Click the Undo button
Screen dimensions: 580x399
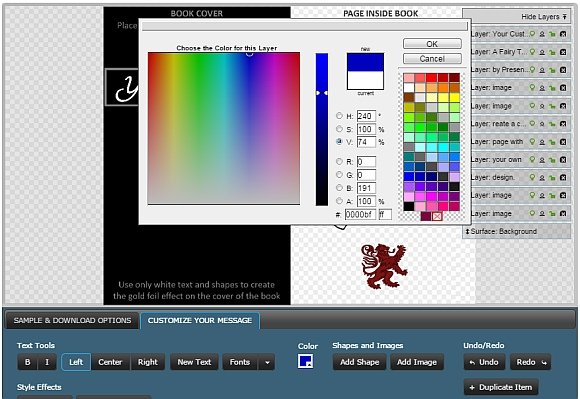[x=484, y=362]
